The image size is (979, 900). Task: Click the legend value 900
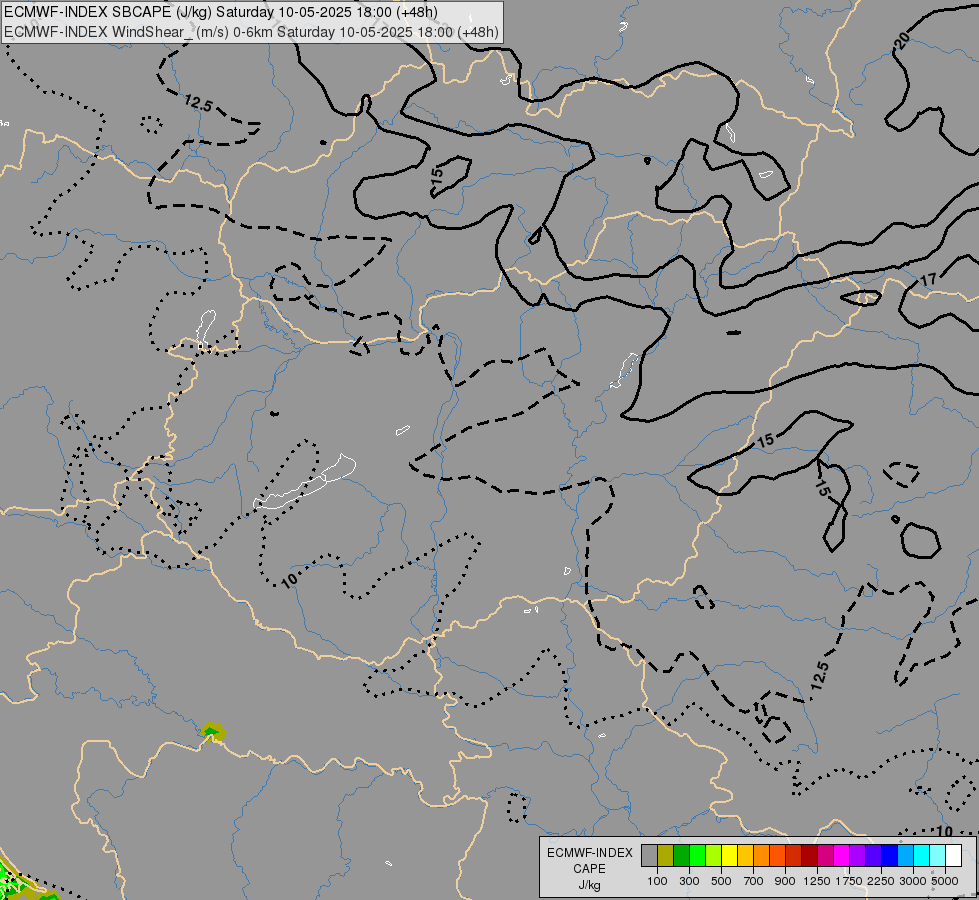coord(785,881)
